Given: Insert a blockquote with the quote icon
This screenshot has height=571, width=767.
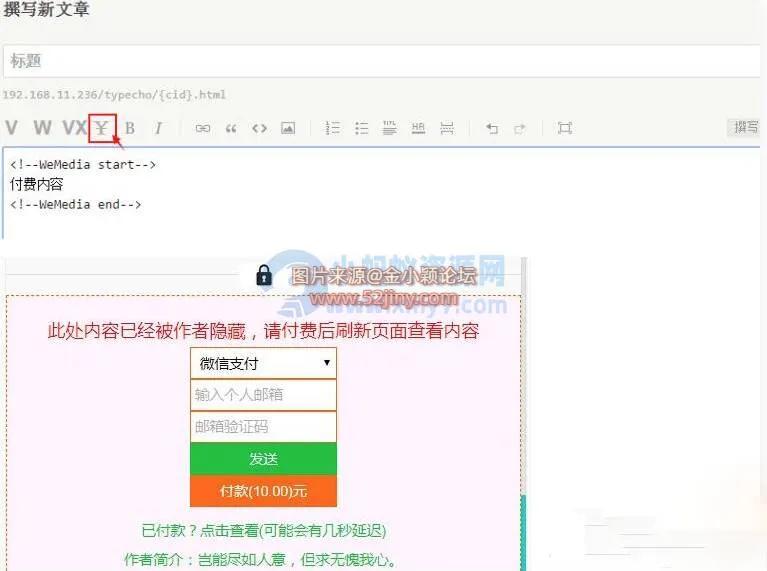Looking at the screenshot, I should coord(231,128).
